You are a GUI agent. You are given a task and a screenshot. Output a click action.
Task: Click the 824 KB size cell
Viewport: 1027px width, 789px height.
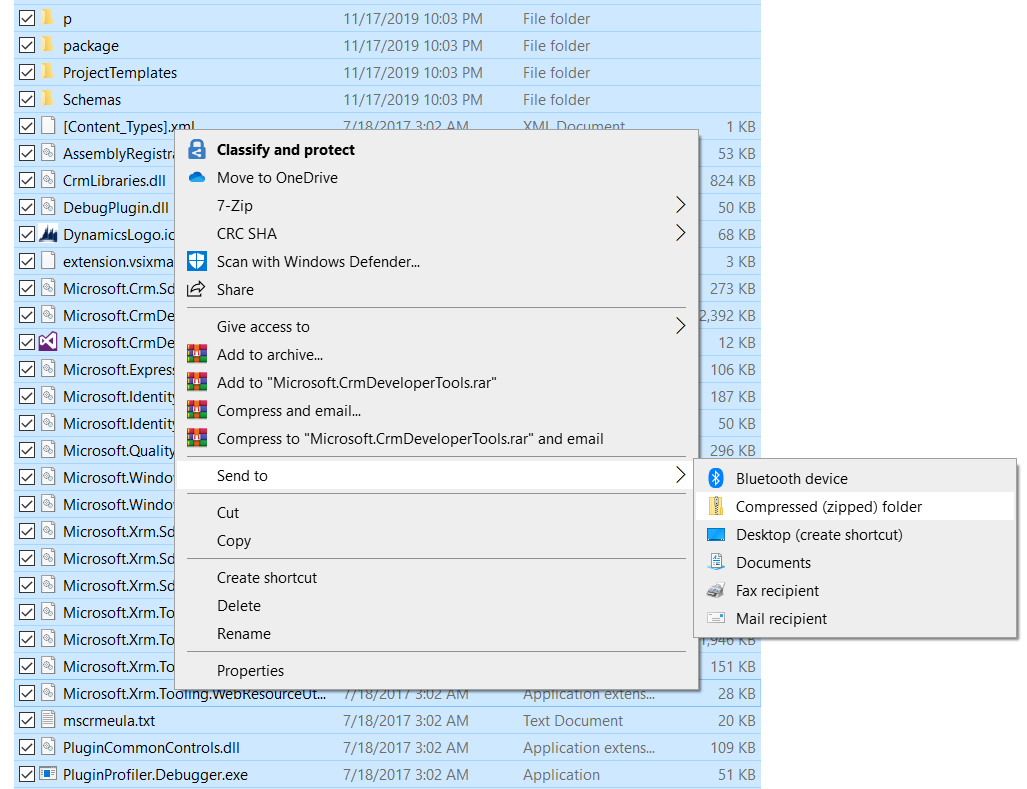732,180
